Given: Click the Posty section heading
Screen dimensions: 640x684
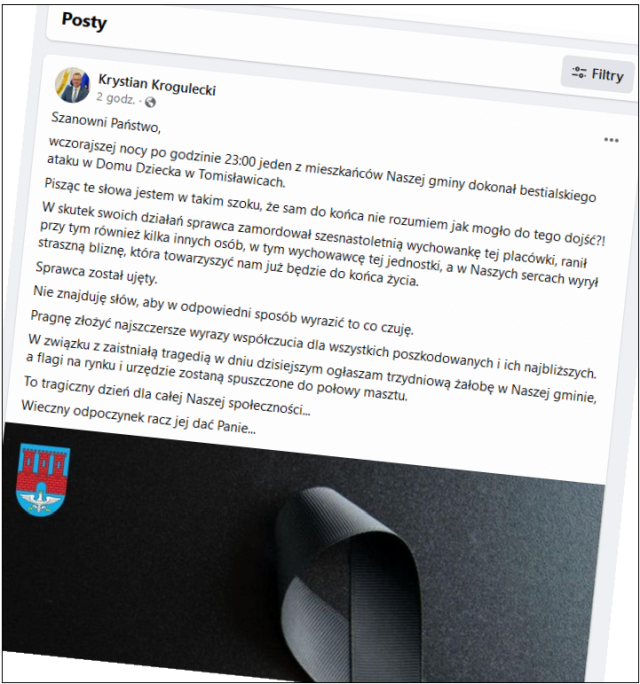Looking at the screenshot, I should click(84, 21).
